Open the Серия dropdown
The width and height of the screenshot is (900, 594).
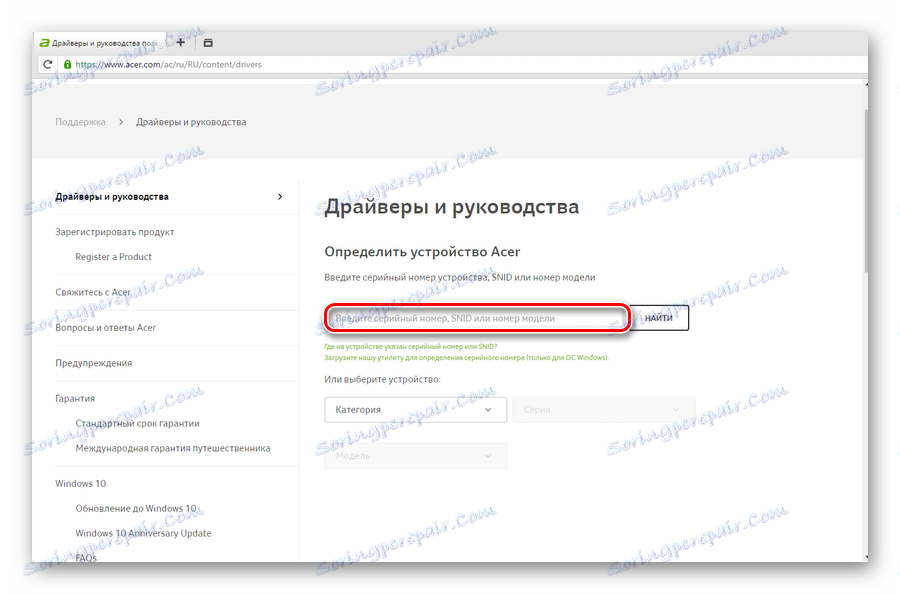603,409
